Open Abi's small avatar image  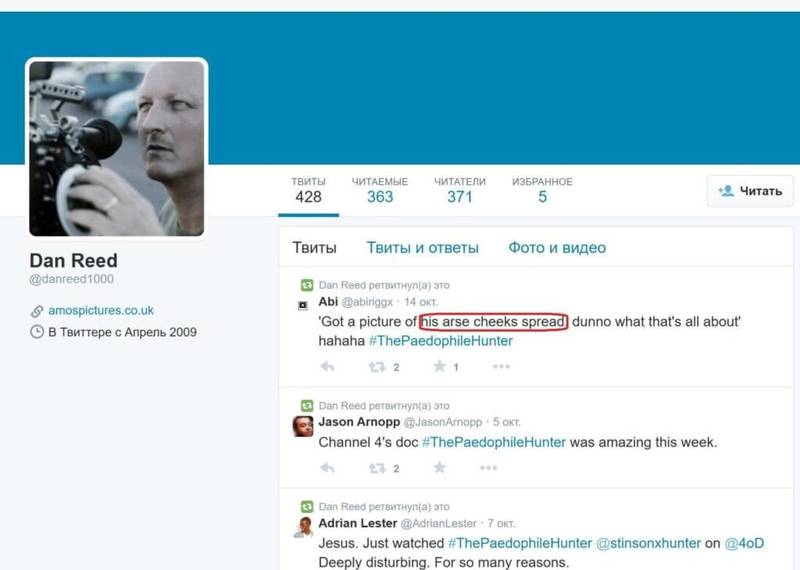click(303, 305)
